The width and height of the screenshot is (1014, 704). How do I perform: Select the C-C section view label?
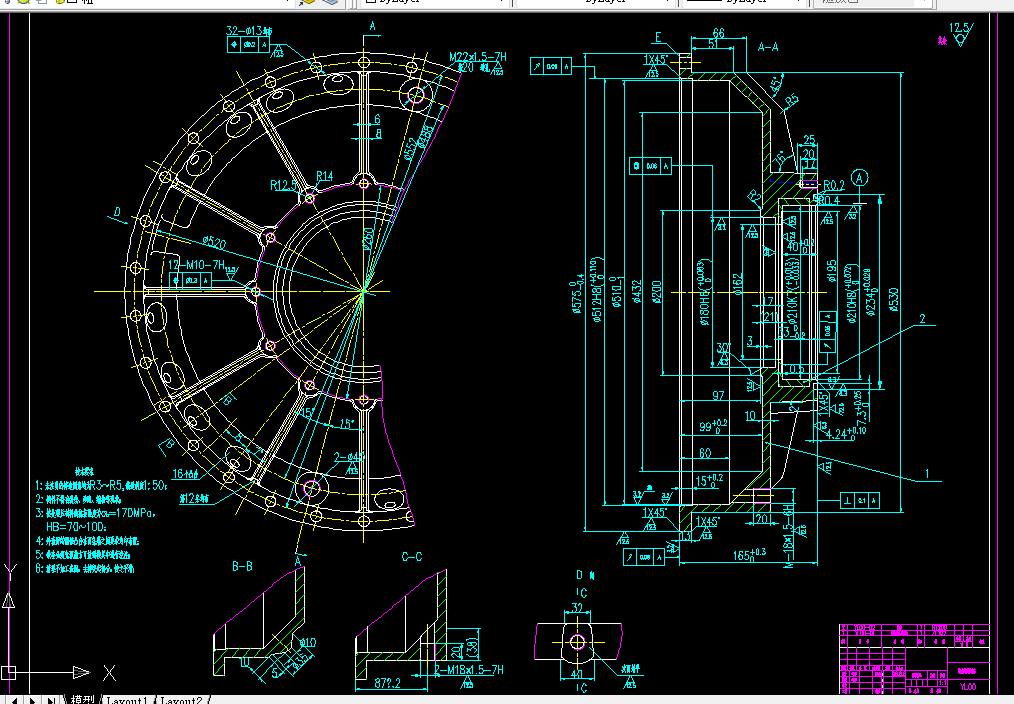click(x=412, y=557)
